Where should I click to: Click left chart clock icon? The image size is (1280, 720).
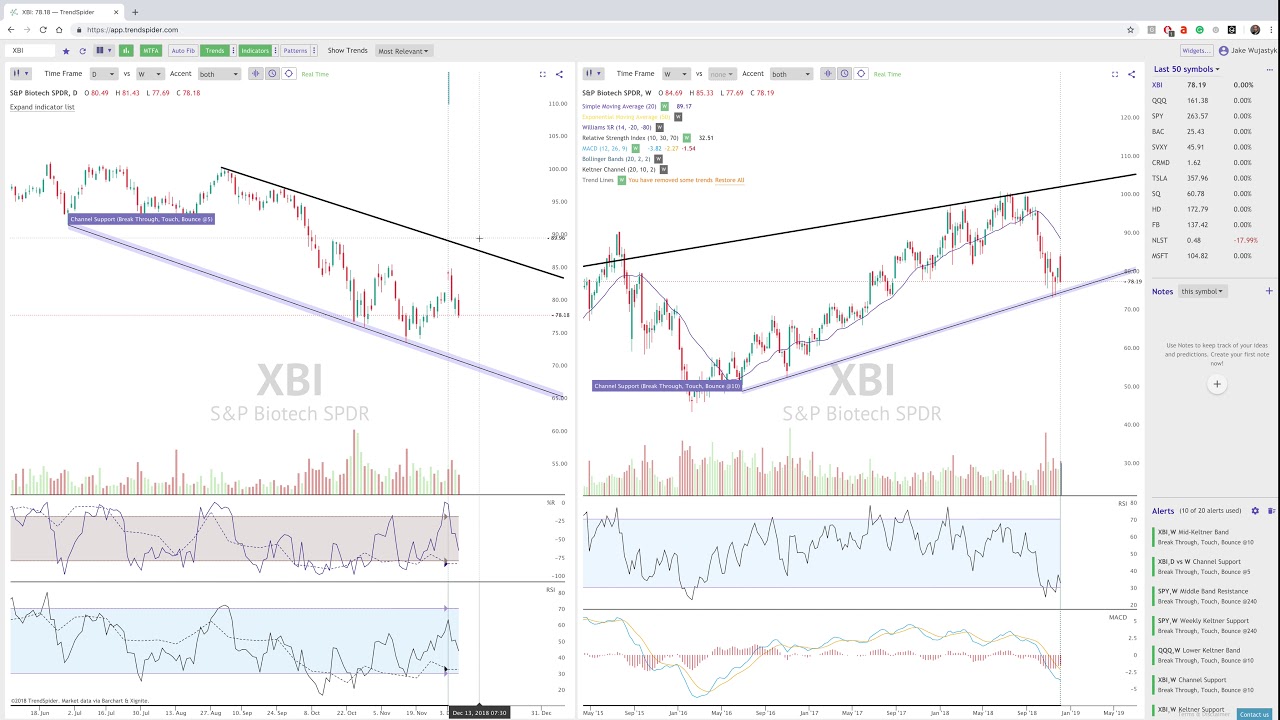pyautogui.click(x=272, y=73)
